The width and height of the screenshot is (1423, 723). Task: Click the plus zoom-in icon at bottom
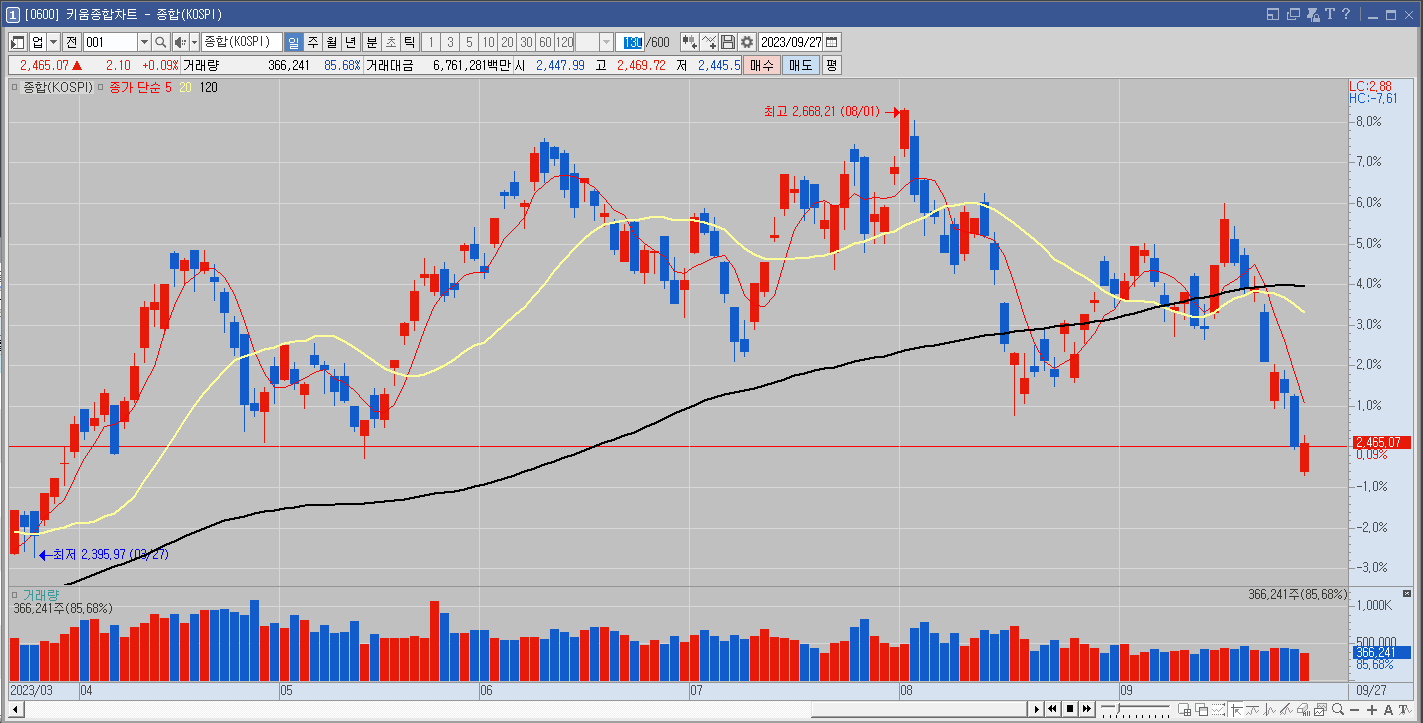[1372, 709]
